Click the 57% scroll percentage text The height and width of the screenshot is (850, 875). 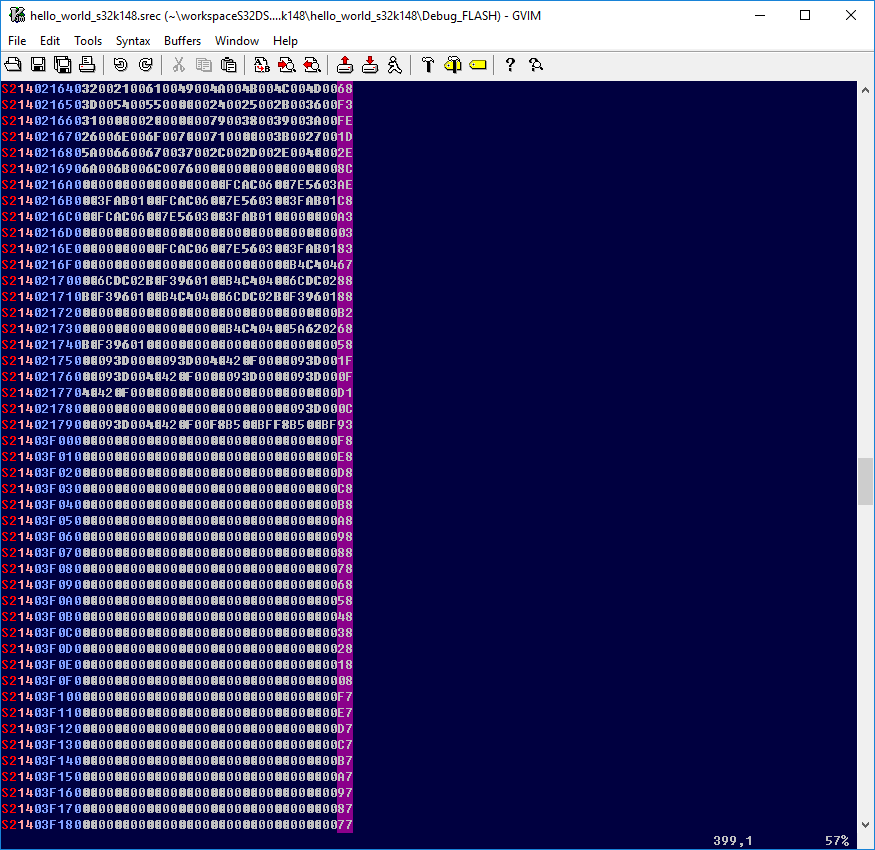tap(836, 841)
